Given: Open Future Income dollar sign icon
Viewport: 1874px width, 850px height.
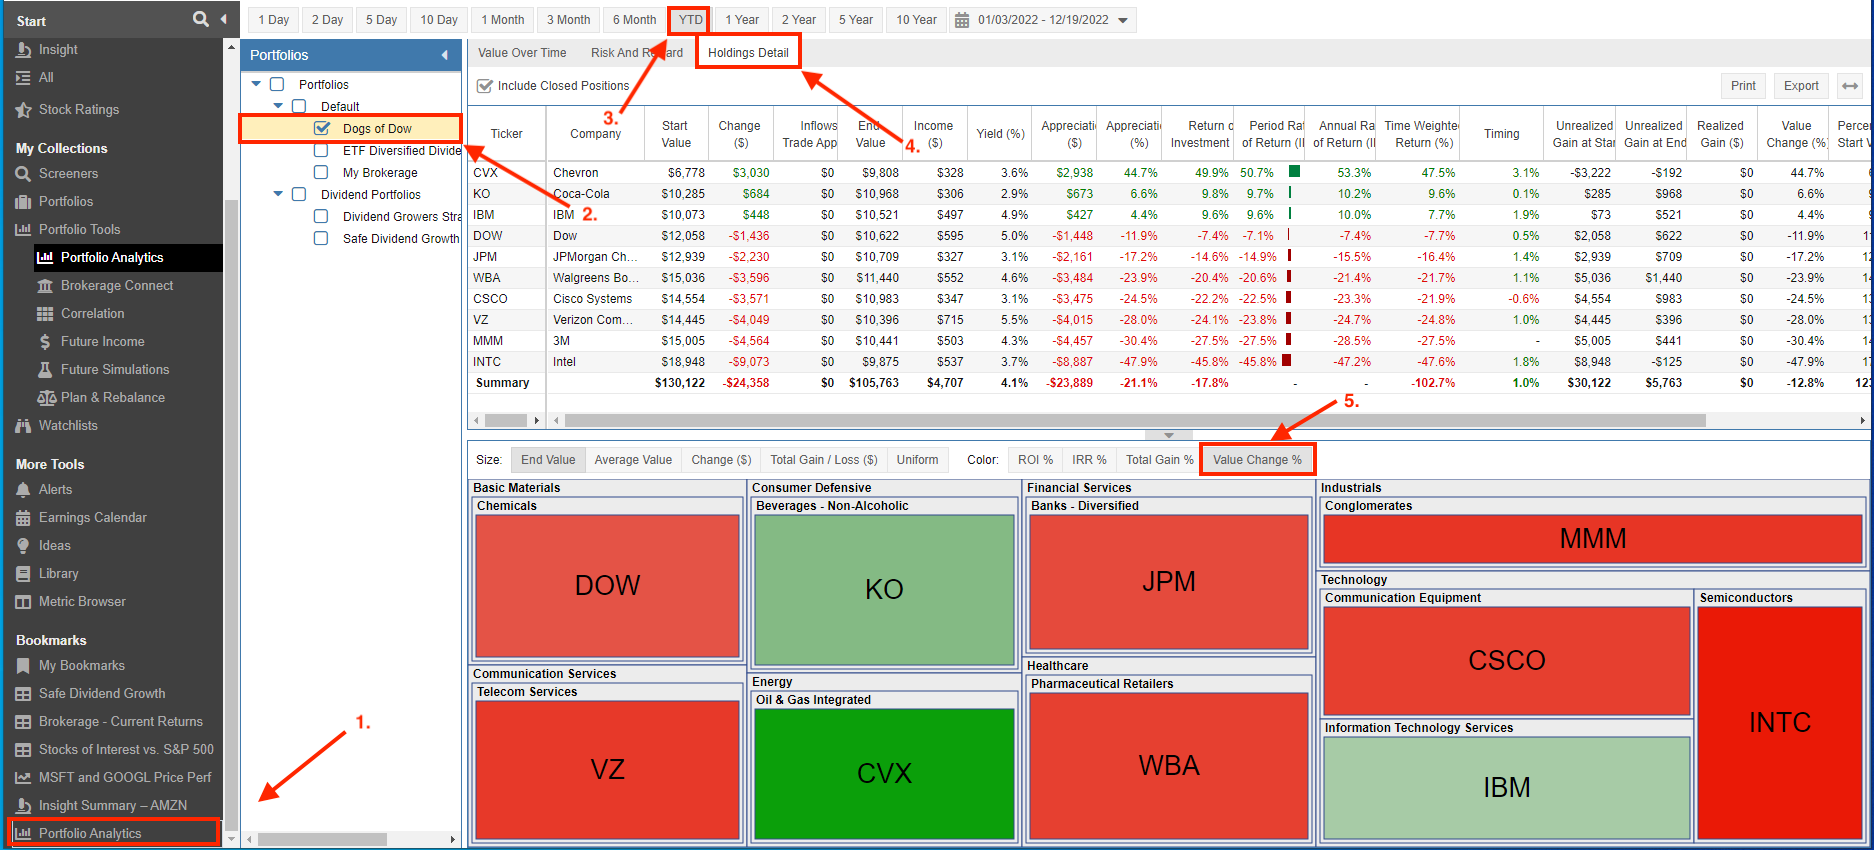Looking at the screenshot, I should tap(45, 342).
